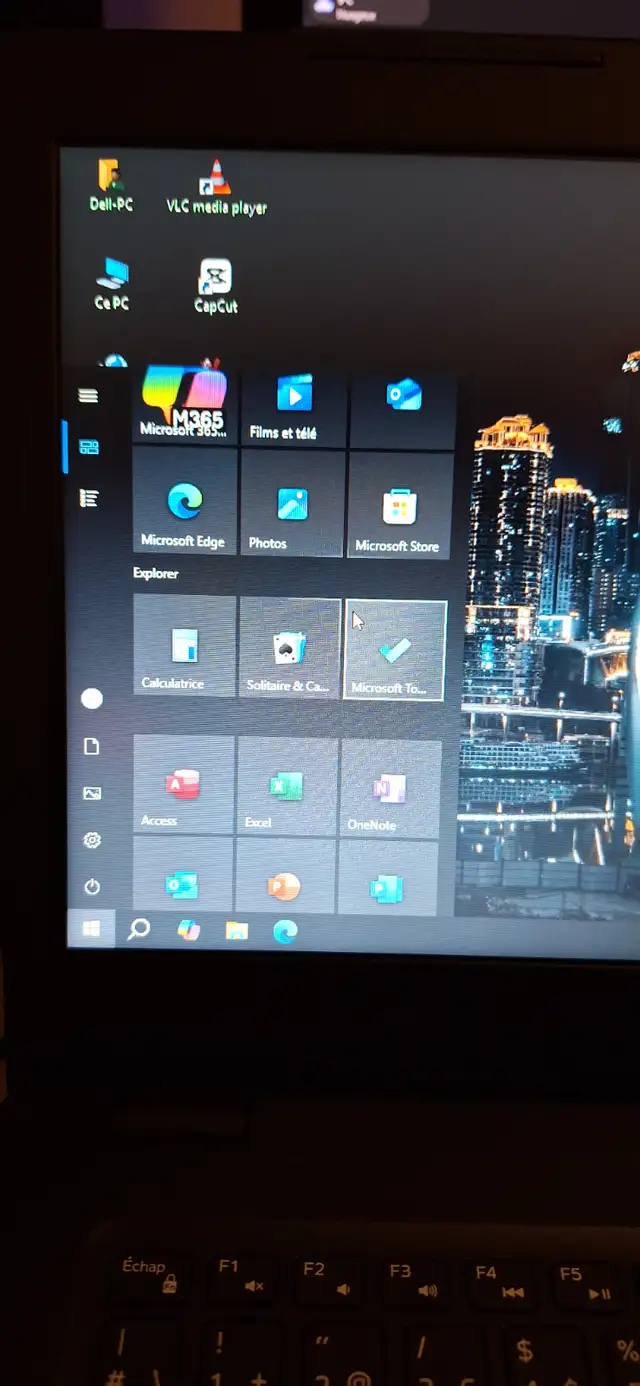Open the Microsoft Edge tile in Start
This screenshot has width=640, height=1386.
(185, 502)
